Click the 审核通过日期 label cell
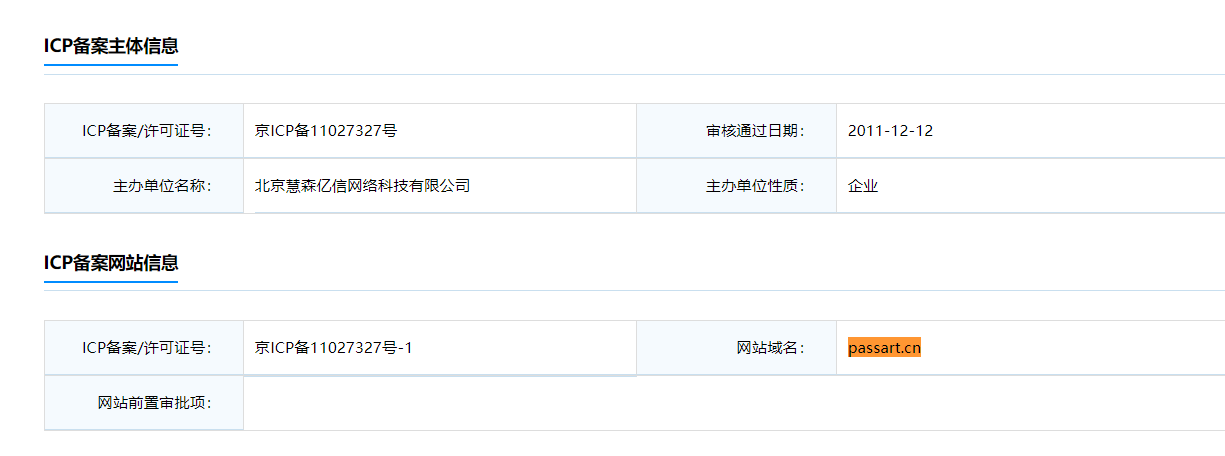The height and width of the screenshot is (456, 1225). pyautogui.click(x=755, y=131)
